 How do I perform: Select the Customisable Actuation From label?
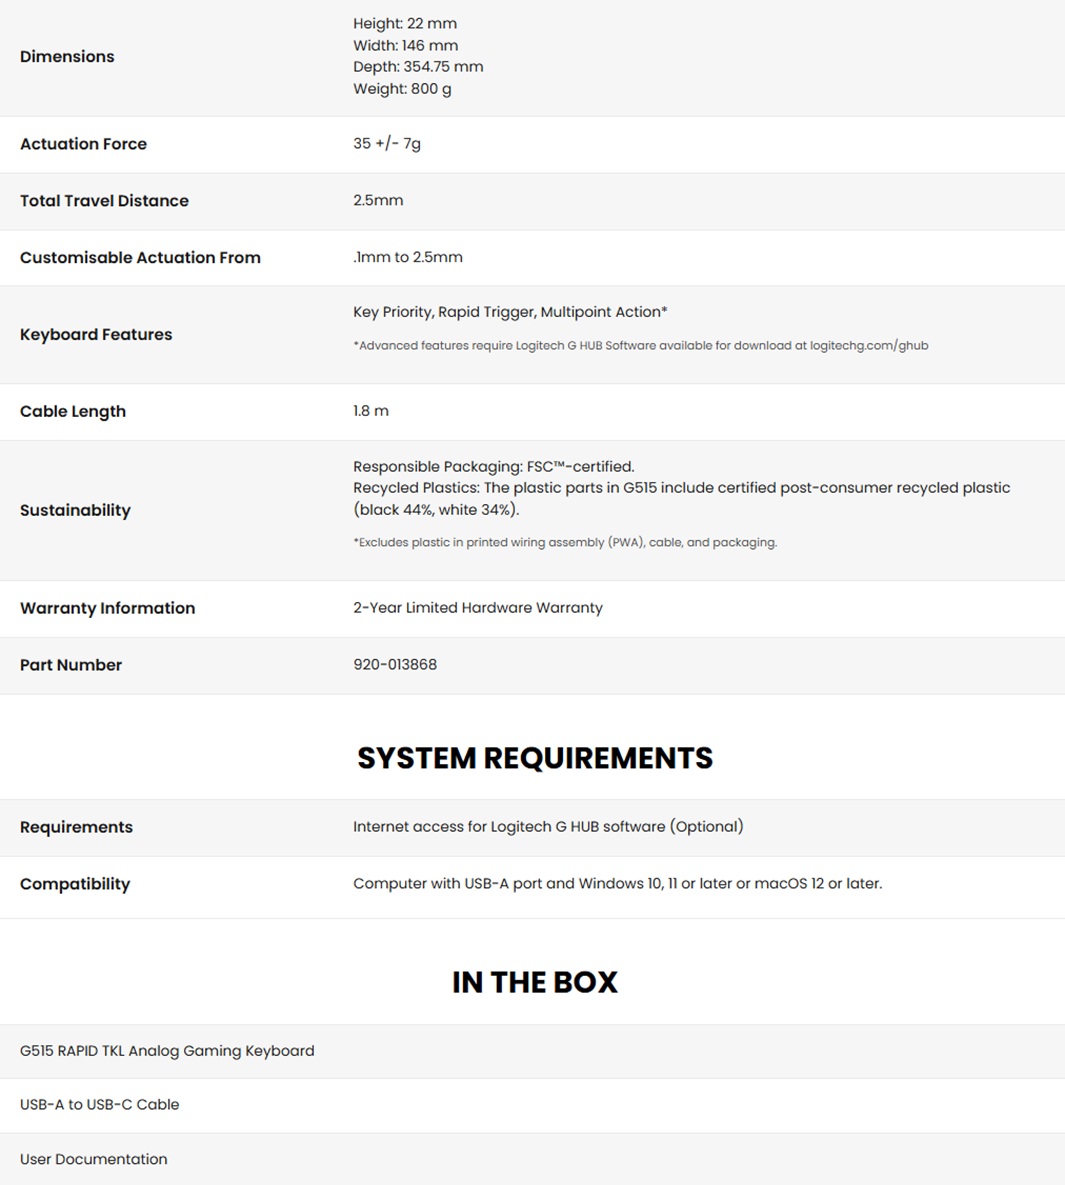coord(140,258)
